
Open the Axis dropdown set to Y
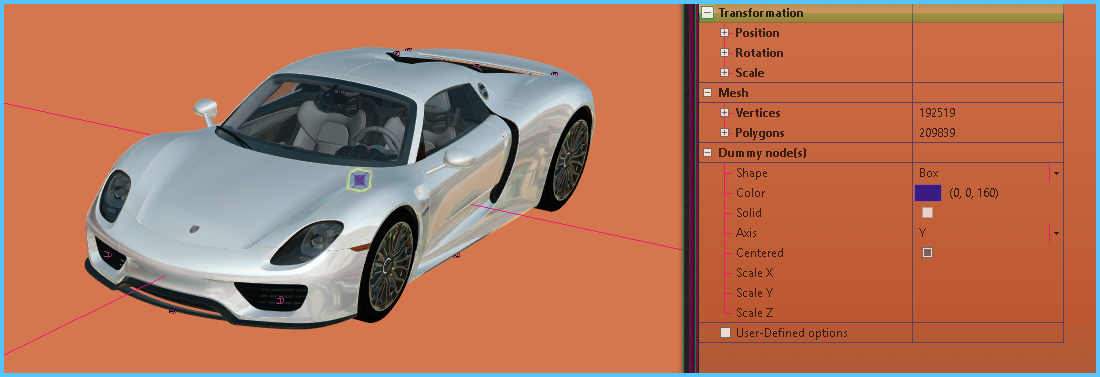click(x=1056, y=233)
